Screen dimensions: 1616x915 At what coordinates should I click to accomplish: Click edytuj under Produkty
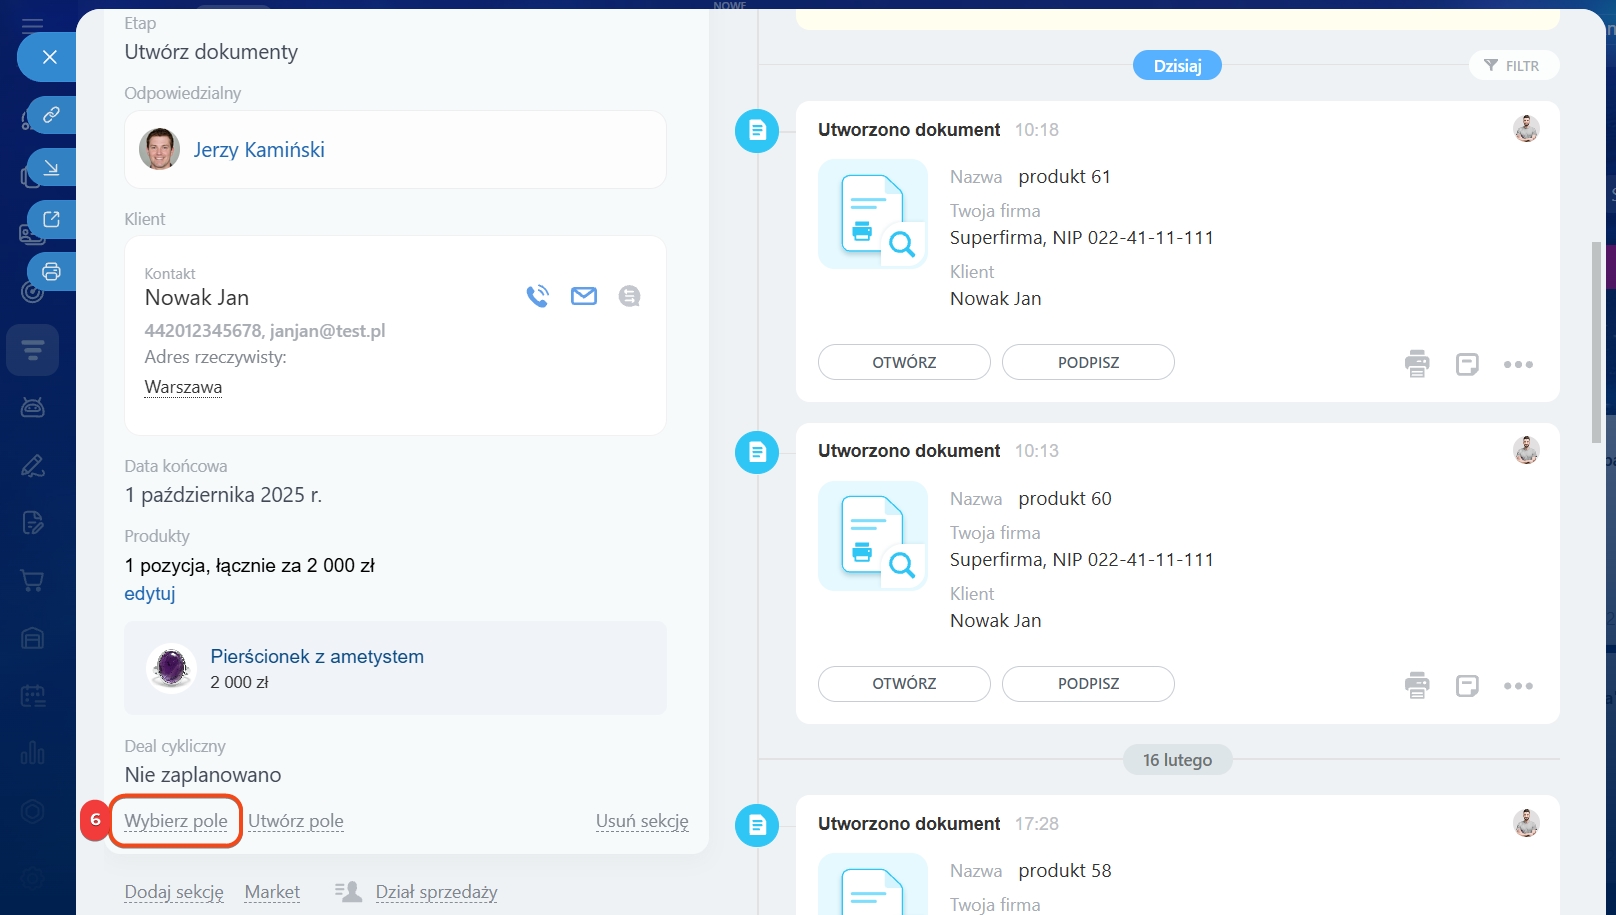point(150,593)
